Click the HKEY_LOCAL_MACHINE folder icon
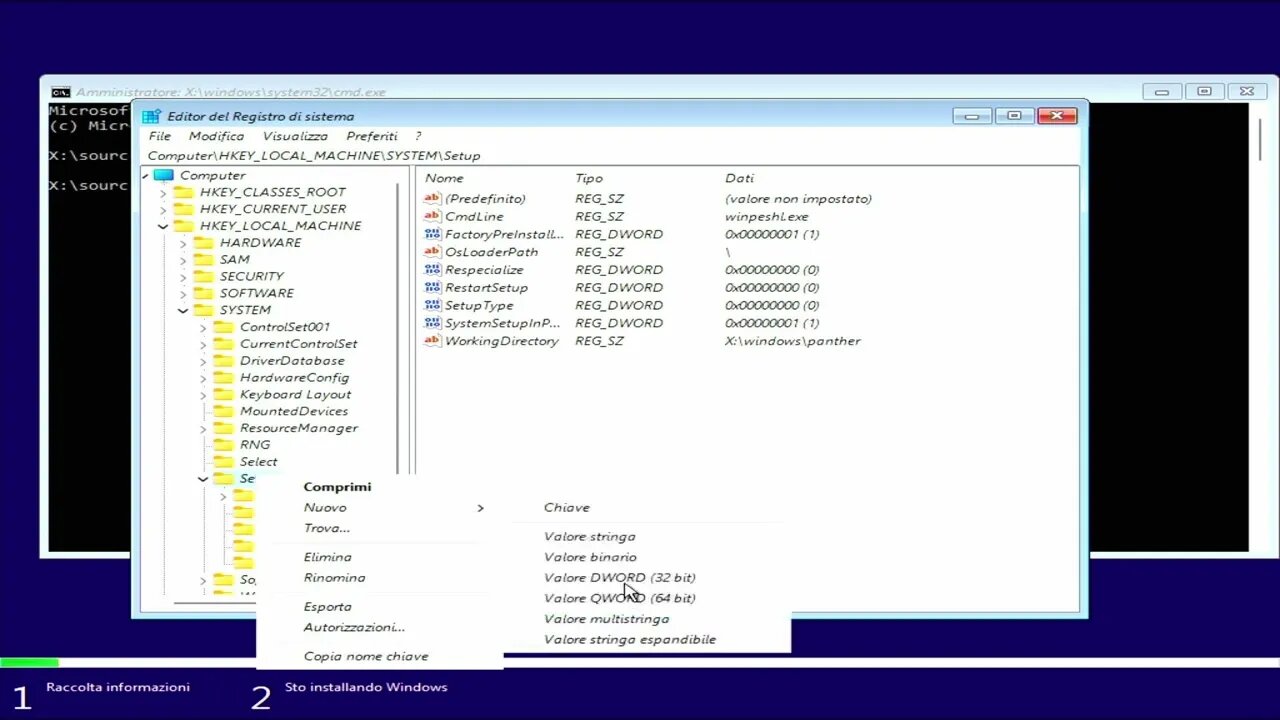 pos(183,226)
